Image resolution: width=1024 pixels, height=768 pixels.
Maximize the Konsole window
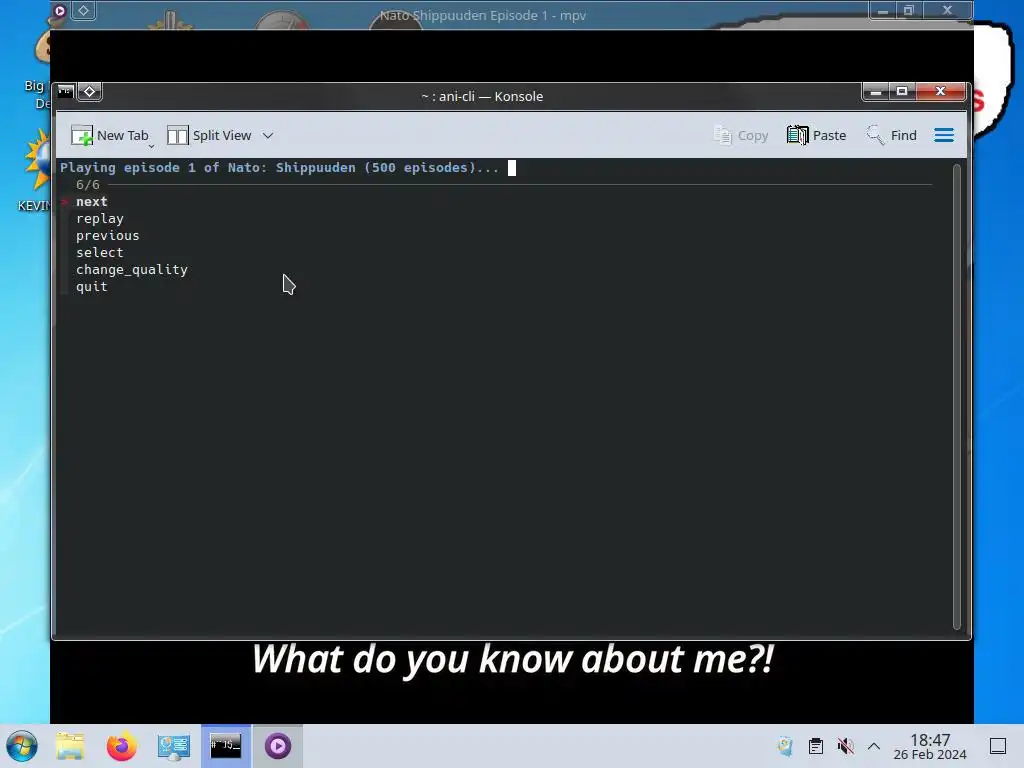[x=902, y=91]
